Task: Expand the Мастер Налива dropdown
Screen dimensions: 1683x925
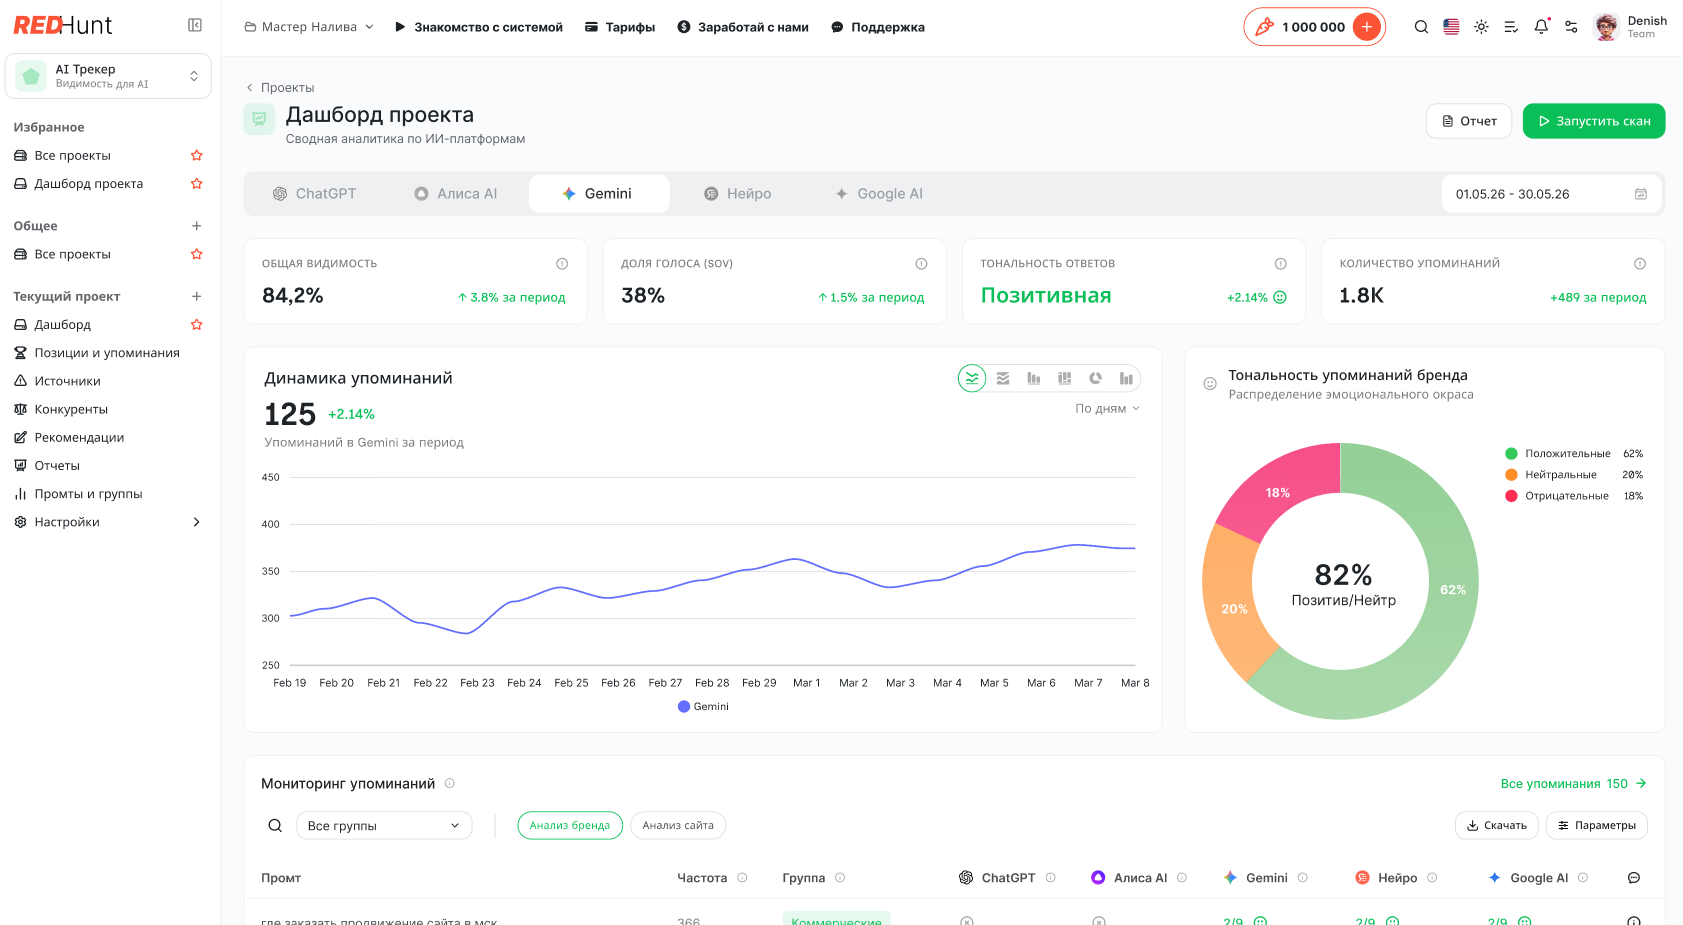Action: tap(309, 27)
